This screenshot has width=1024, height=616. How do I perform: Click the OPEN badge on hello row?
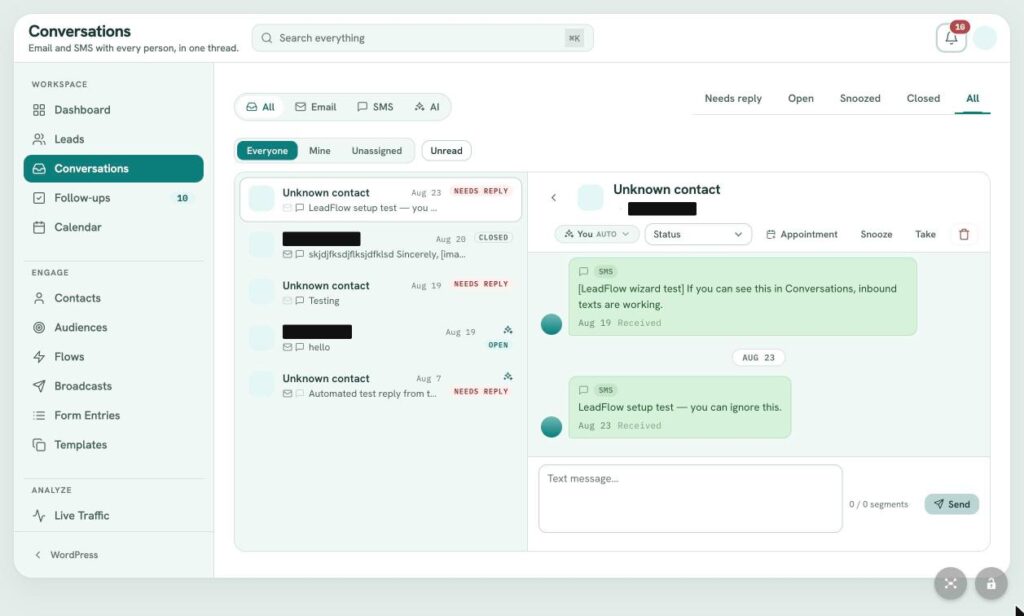(498, 345)
